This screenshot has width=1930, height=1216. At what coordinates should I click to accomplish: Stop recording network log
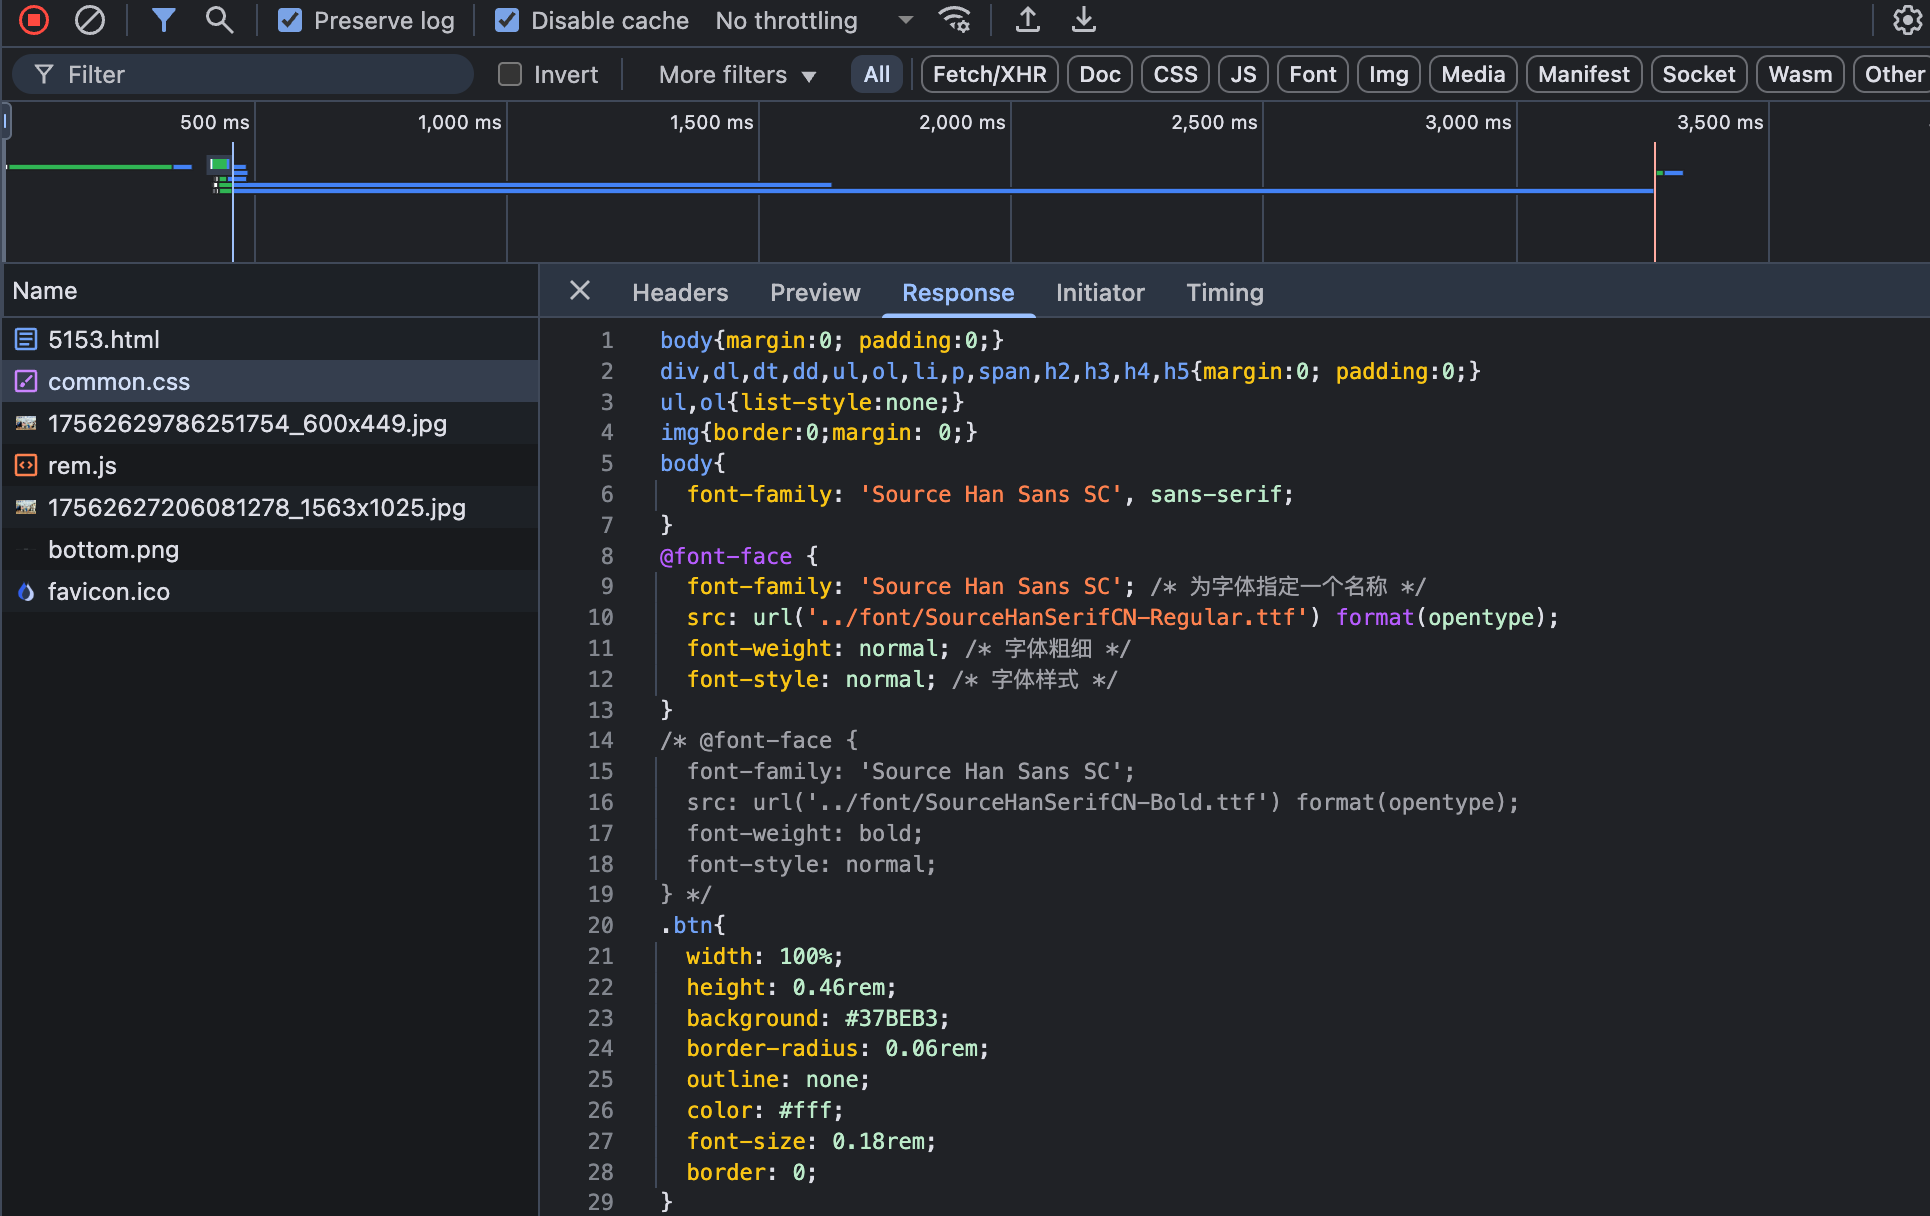coord(34,20)
